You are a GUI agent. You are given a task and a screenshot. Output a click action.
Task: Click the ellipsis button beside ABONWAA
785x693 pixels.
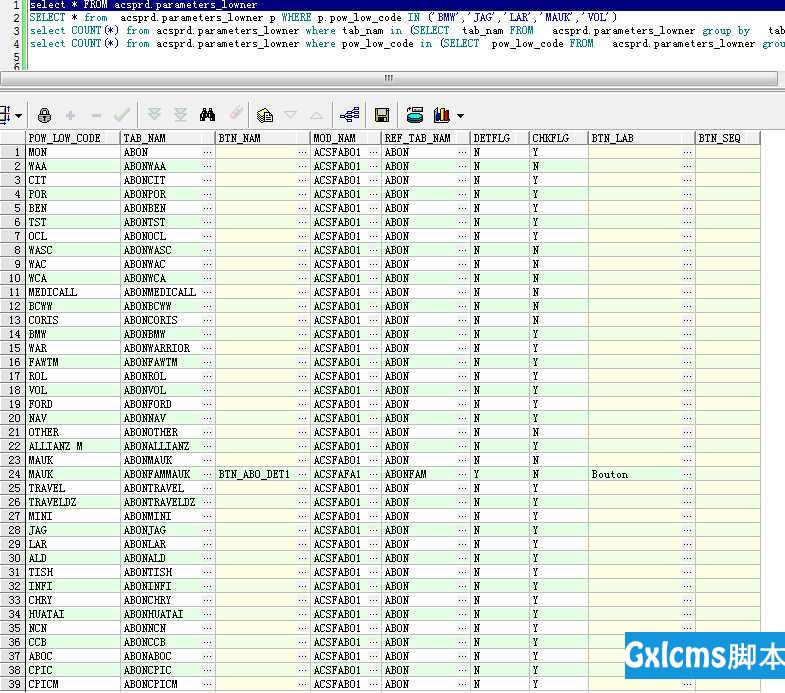pyautogui.click(x=207, y=166)
